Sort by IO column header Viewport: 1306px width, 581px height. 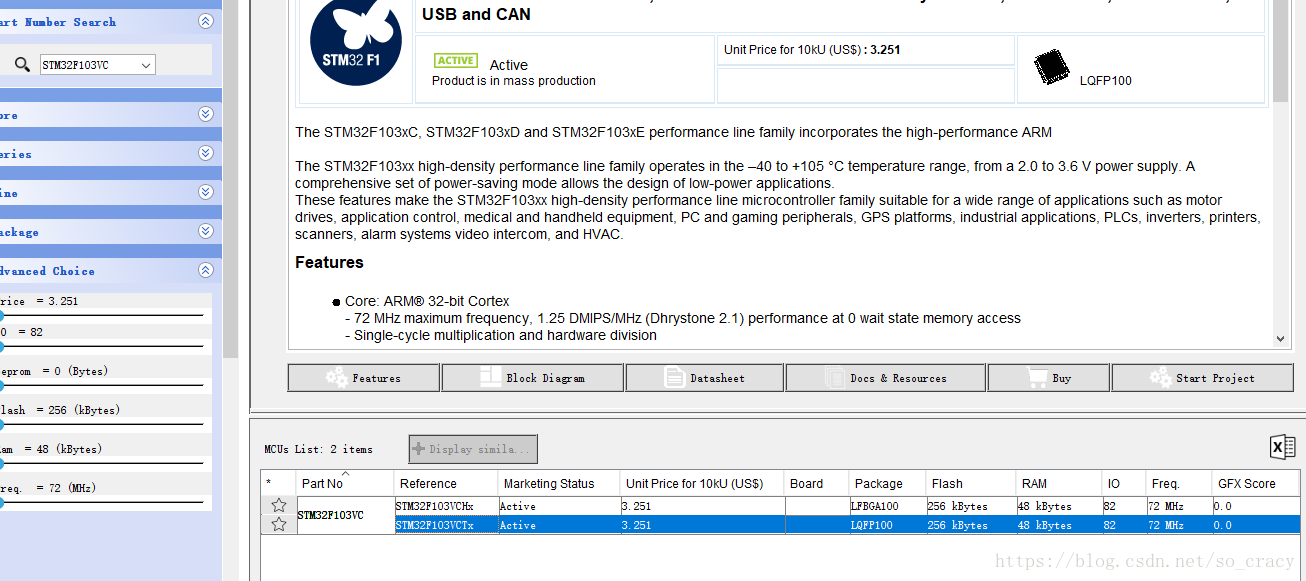(x=1123, y=483)
